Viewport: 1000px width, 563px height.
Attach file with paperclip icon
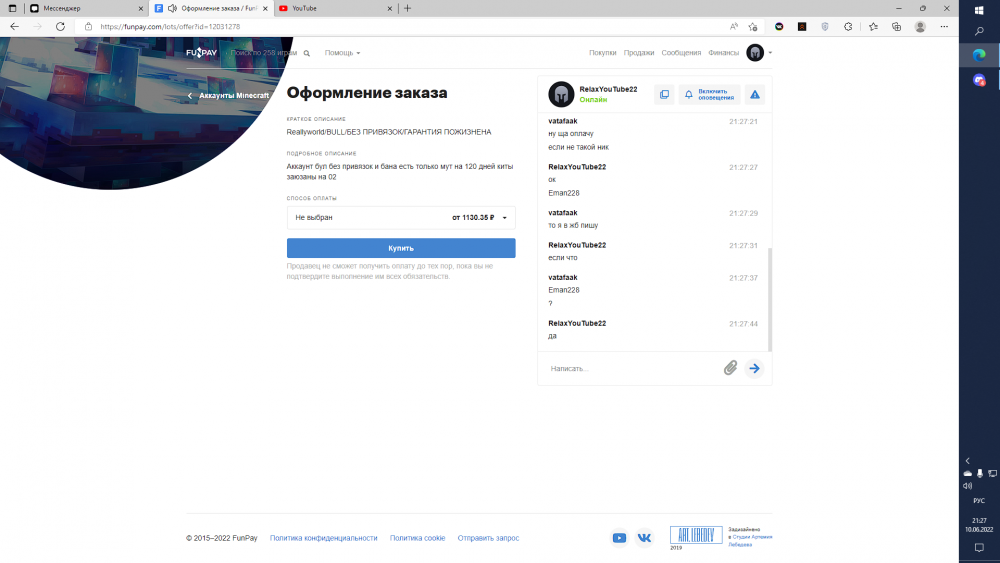[x=730, y=368]
